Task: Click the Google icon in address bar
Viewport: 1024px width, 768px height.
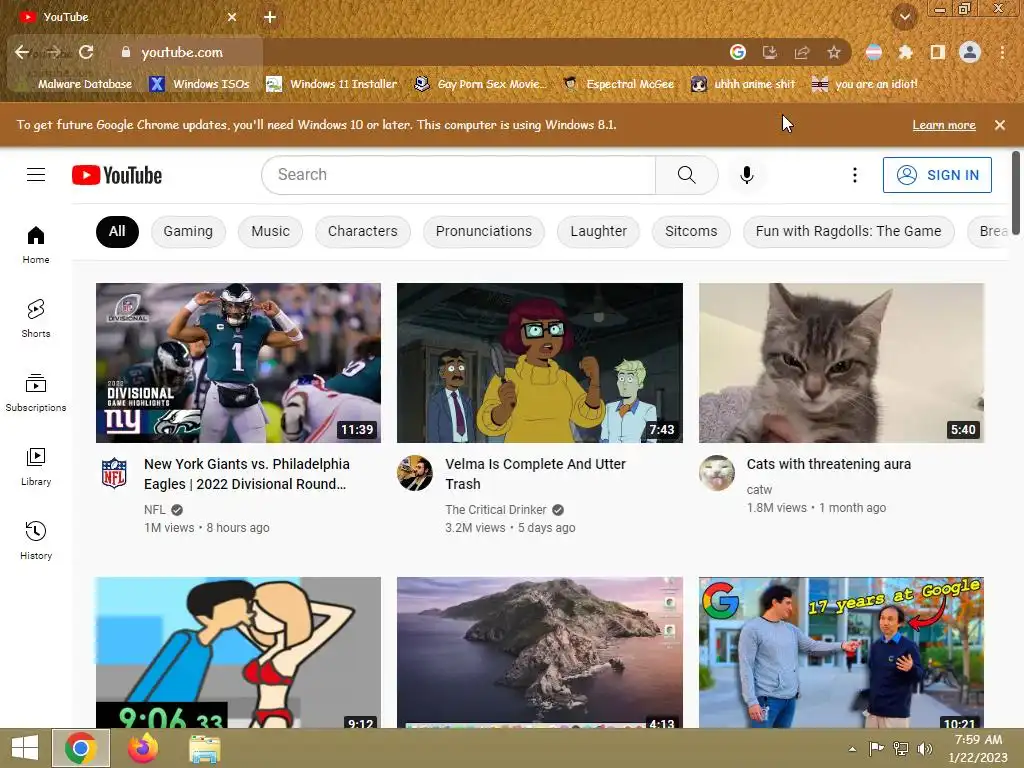Action: click(738, 52)
